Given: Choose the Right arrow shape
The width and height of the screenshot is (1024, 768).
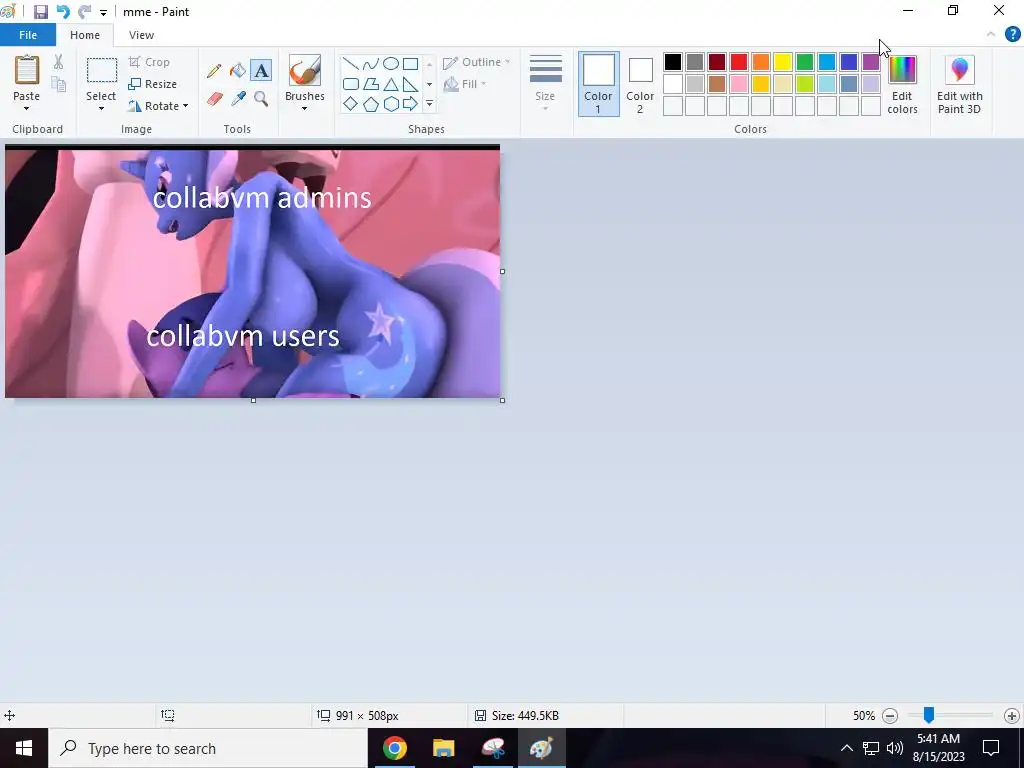Looking at the screenshot, I should (411, 104).
